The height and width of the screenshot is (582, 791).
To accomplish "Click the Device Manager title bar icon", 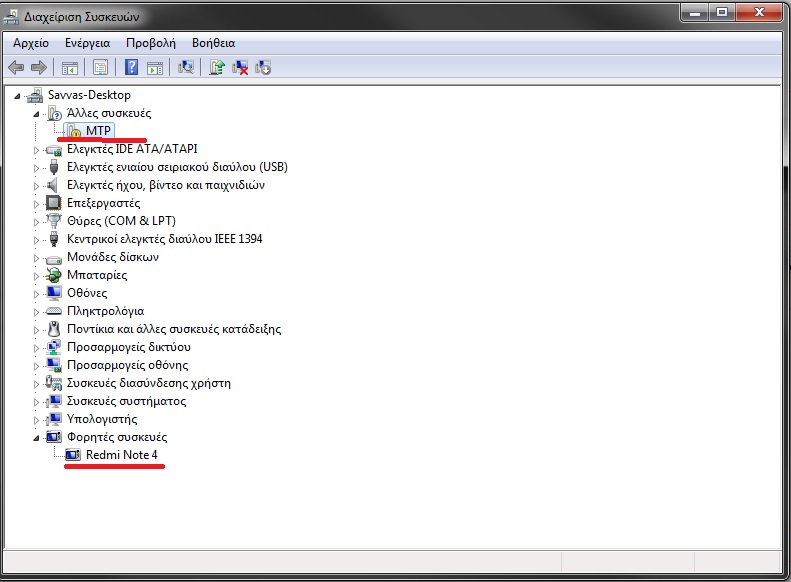I will click(x=11, y=17).
